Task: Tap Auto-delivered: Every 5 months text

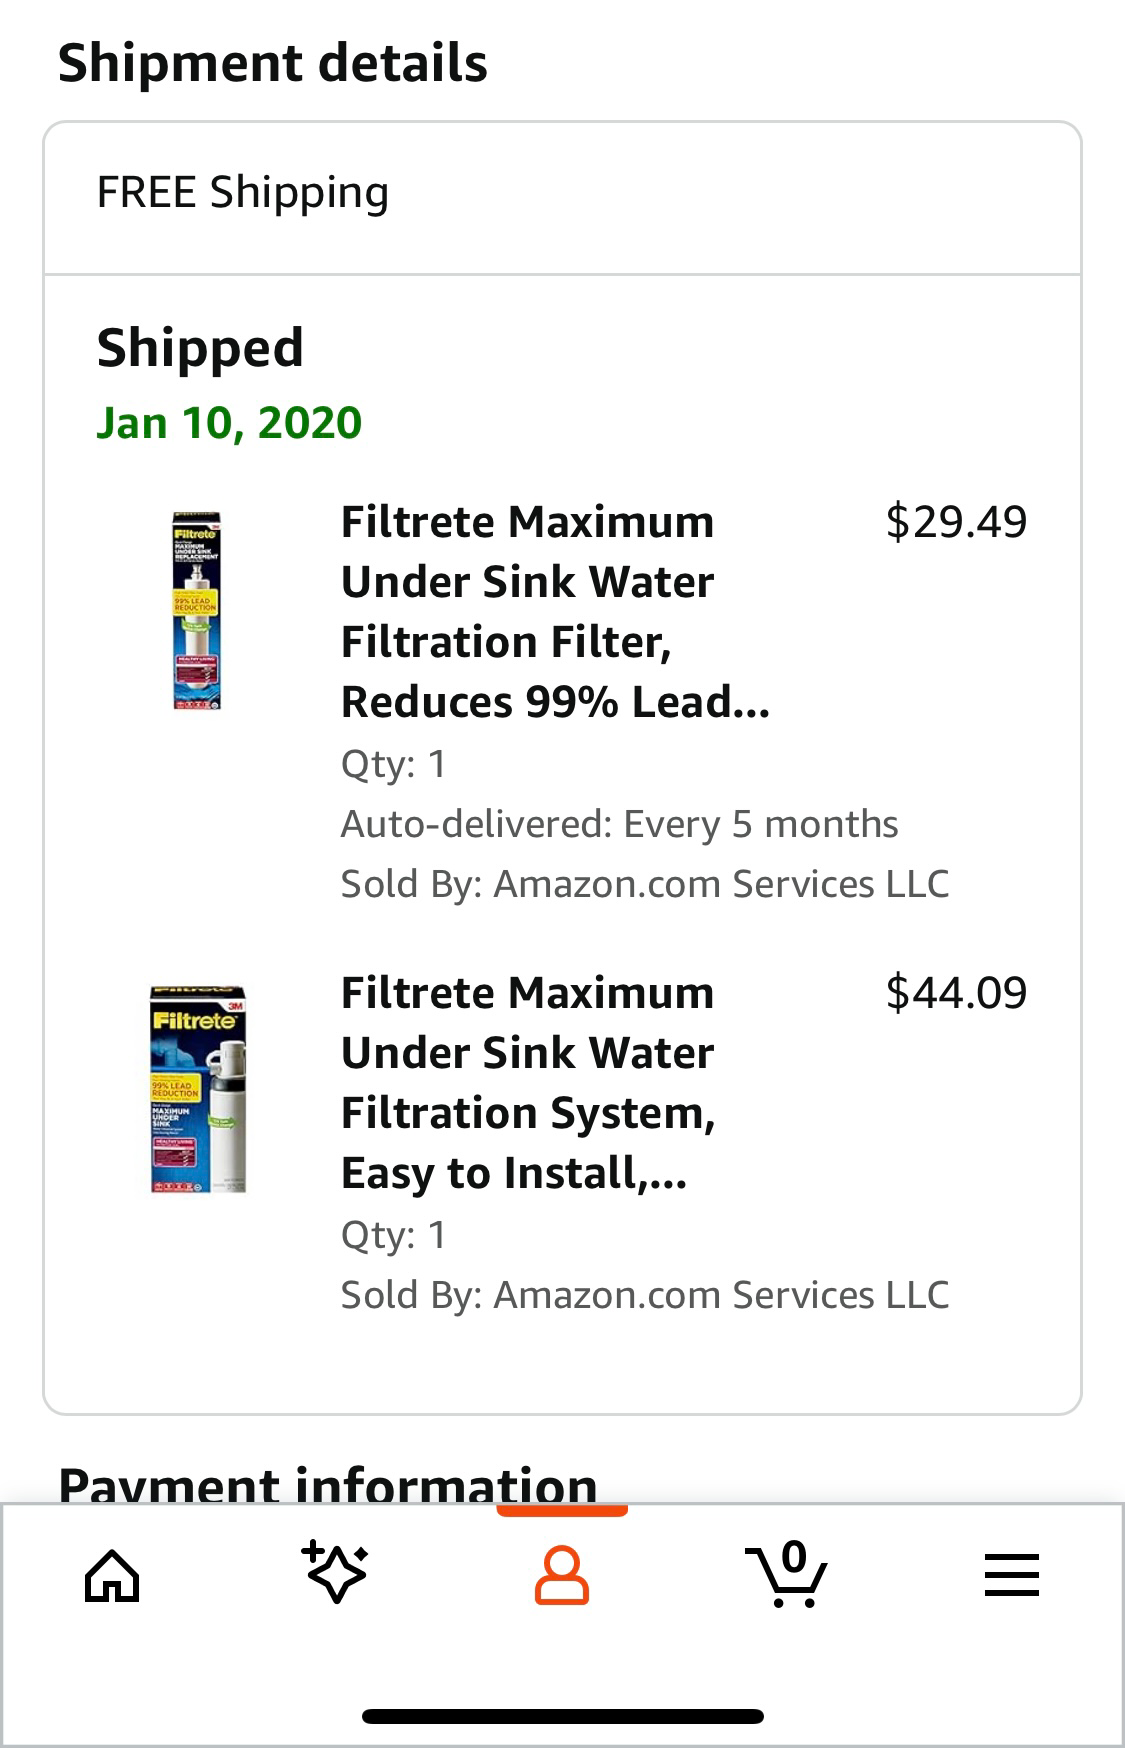Action: pyautogui.click(x=619, y=824)
